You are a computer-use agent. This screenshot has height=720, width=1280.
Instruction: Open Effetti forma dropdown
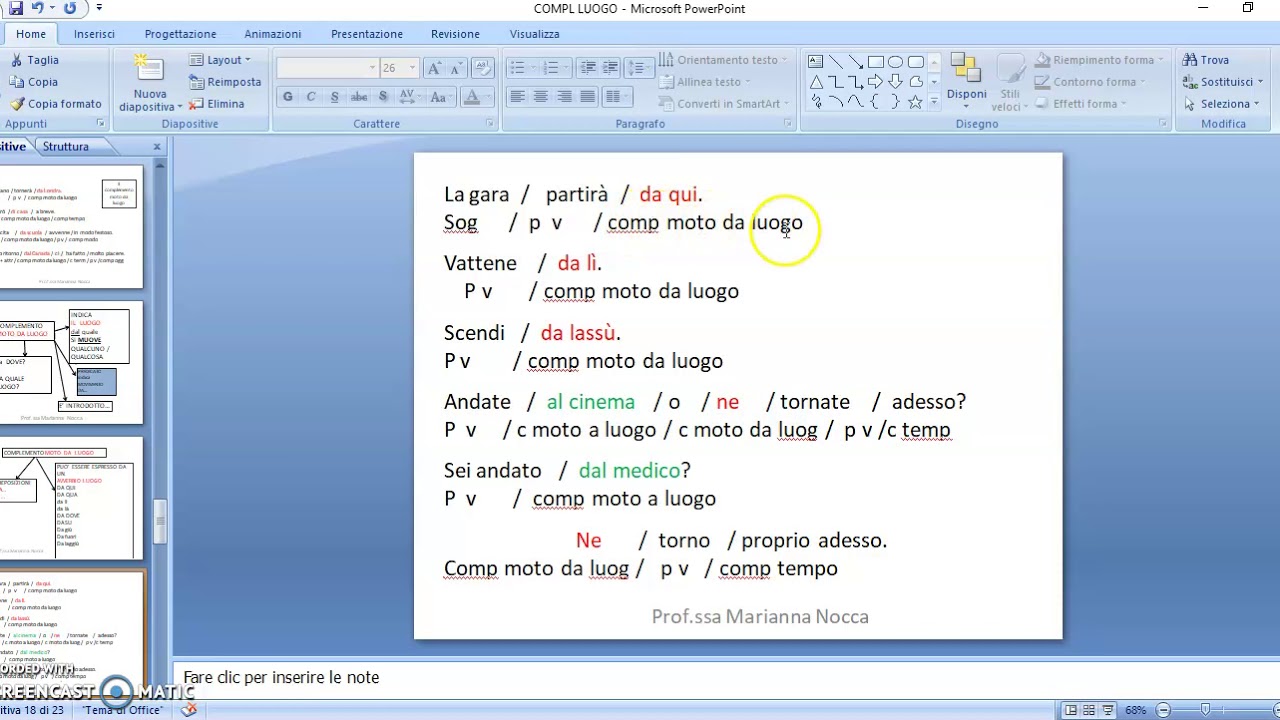pos(1082,104)
